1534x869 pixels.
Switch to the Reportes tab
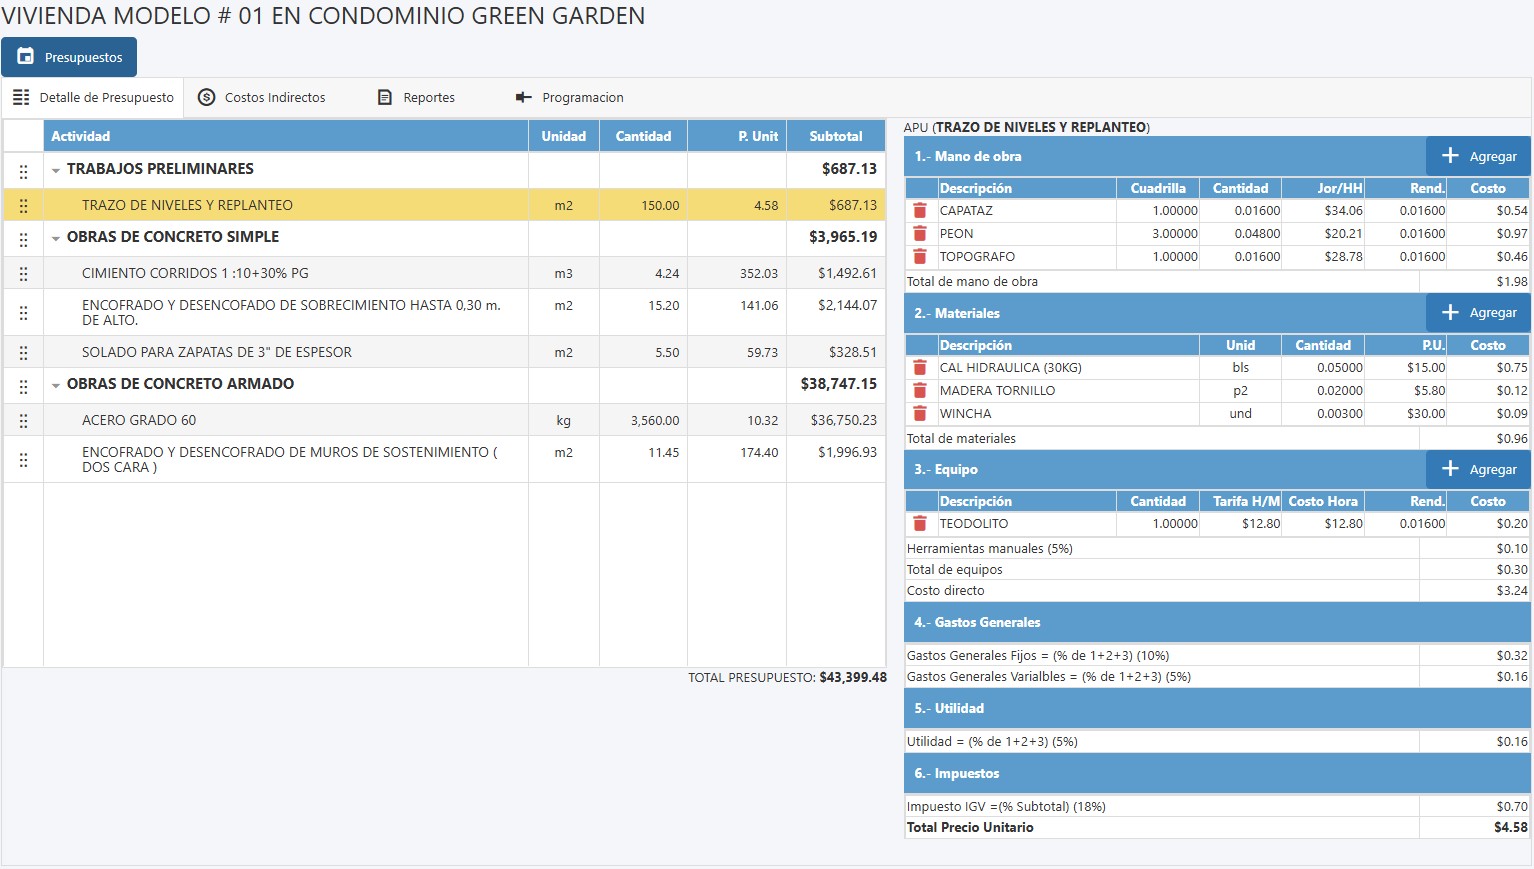(x=416, y=97)
